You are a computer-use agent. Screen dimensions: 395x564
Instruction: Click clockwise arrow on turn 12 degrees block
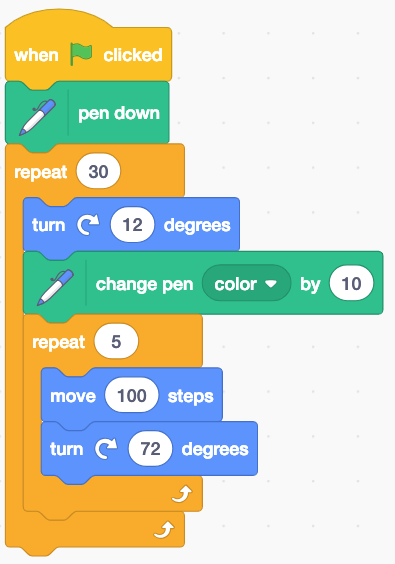pos(88,225)
